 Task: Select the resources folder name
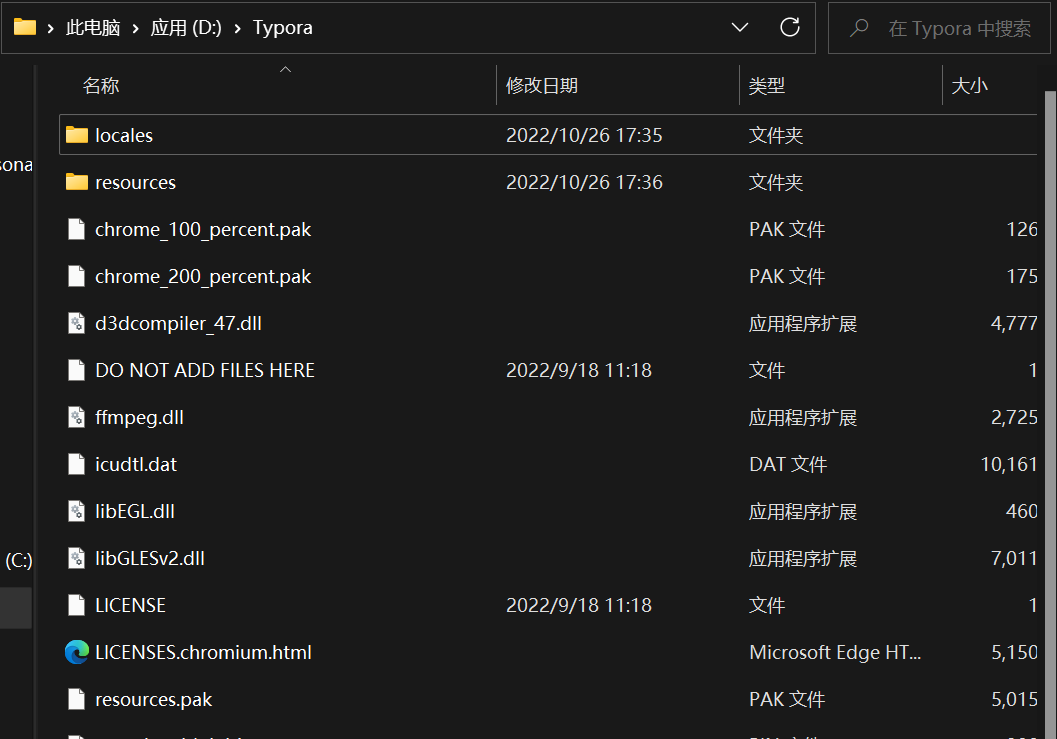(x=135, y=183)
